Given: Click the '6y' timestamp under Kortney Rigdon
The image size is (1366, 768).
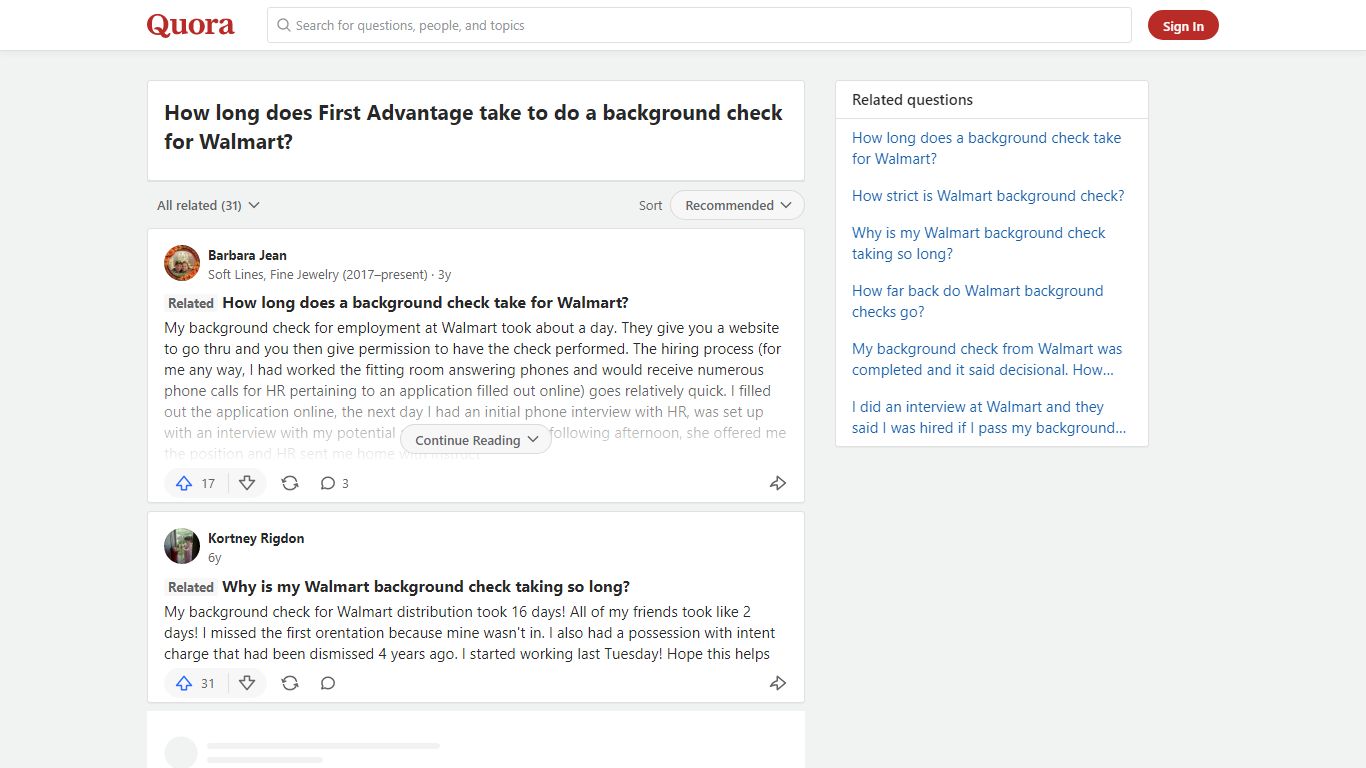Looking at the screenshot, I should 214,558.
